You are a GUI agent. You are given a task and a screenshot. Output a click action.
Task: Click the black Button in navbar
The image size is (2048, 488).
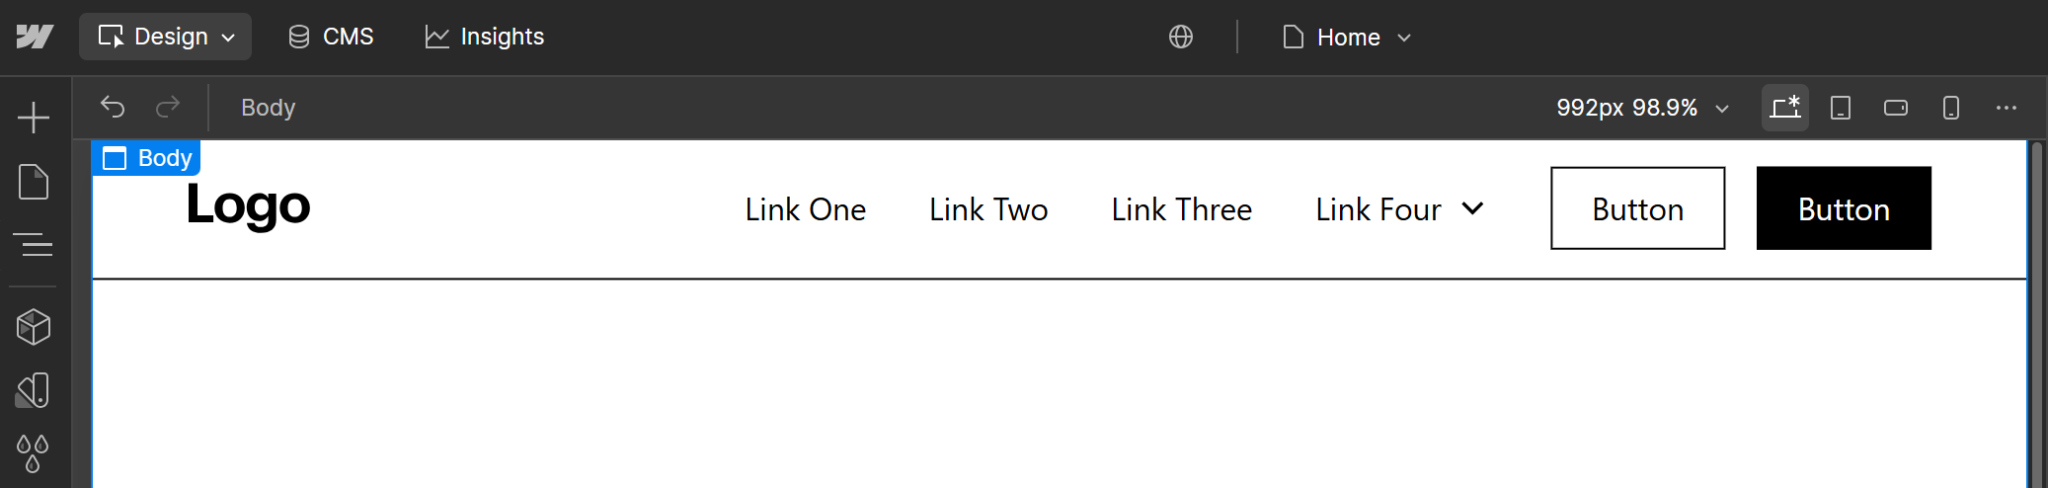1843,208
